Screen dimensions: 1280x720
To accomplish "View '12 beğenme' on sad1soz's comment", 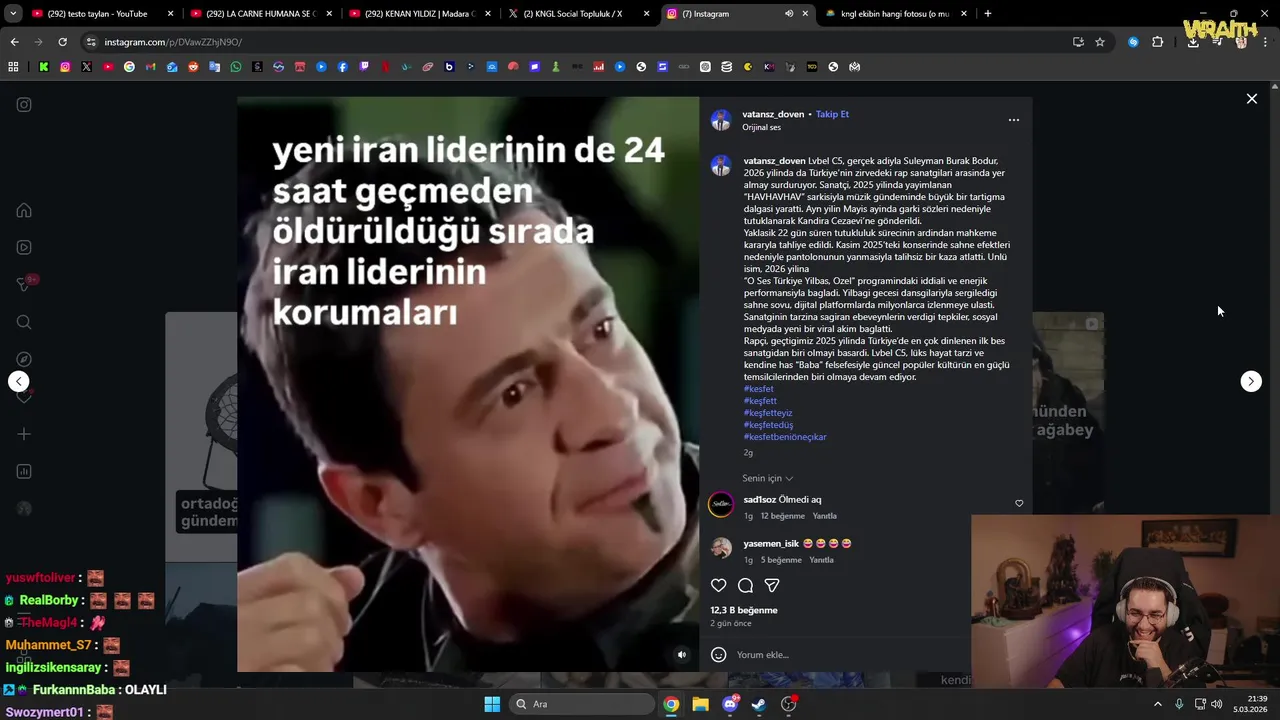I will click(x=782, y=516).
